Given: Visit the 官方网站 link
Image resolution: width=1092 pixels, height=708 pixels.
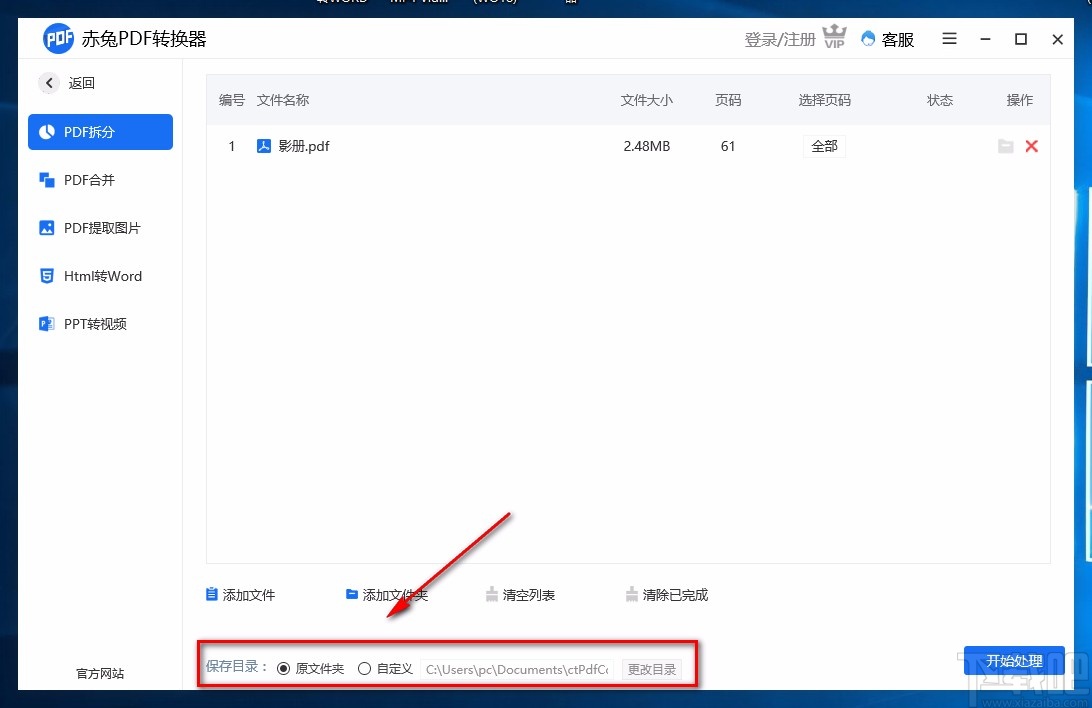Looking at the screenshot, I should pyautogui.click(x=99, y=673).
